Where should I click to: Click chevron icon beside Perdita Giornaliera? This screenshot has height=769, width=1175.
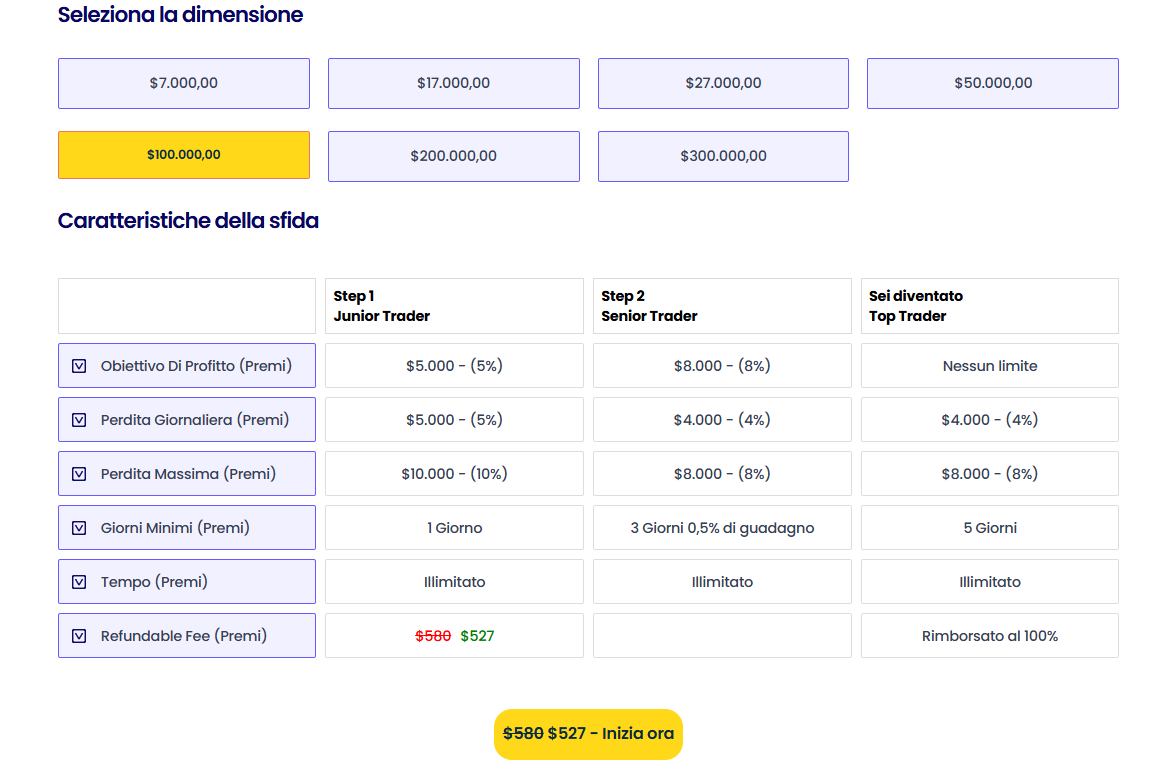click(x=79, y=420)
